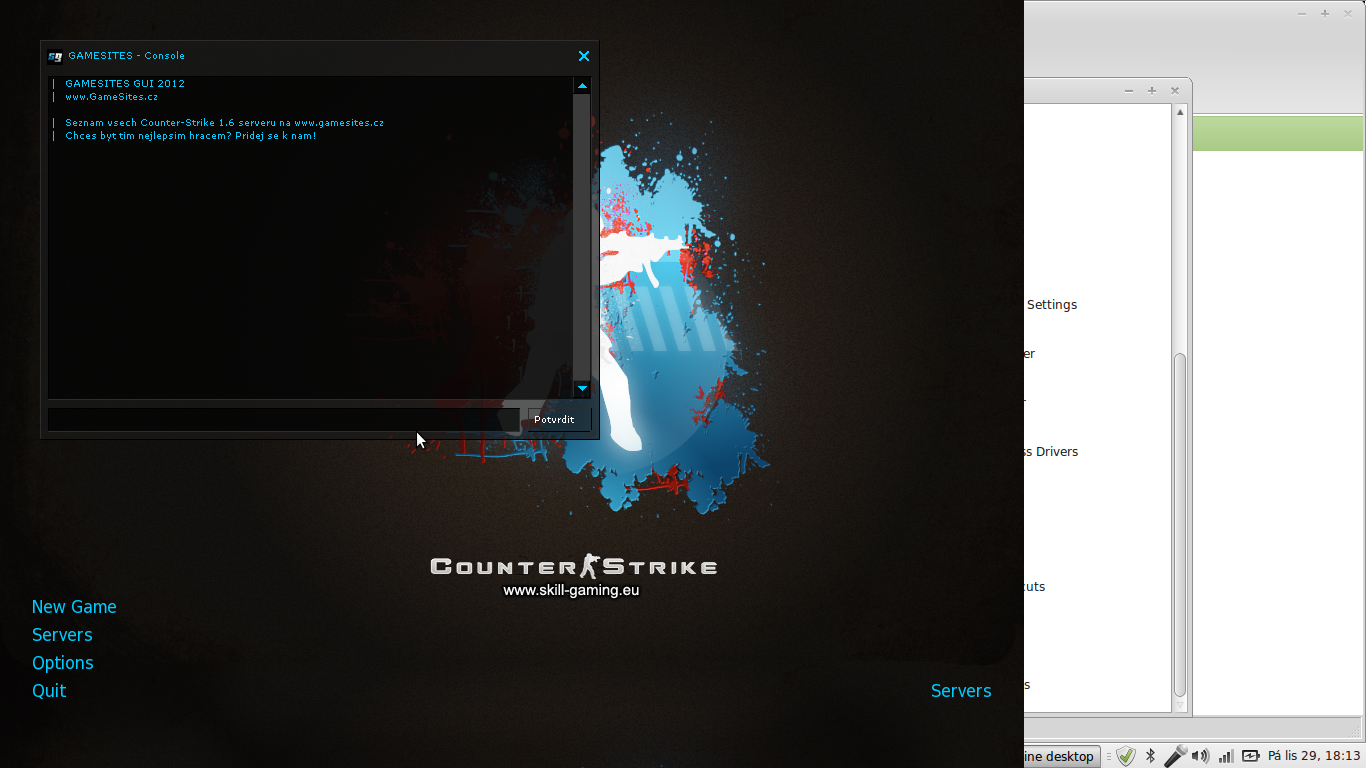The width and height of the screenshot is (1366, 768).
Task: Click the "www.GameSites.cz" console line
Action: (x=112, y=97)
